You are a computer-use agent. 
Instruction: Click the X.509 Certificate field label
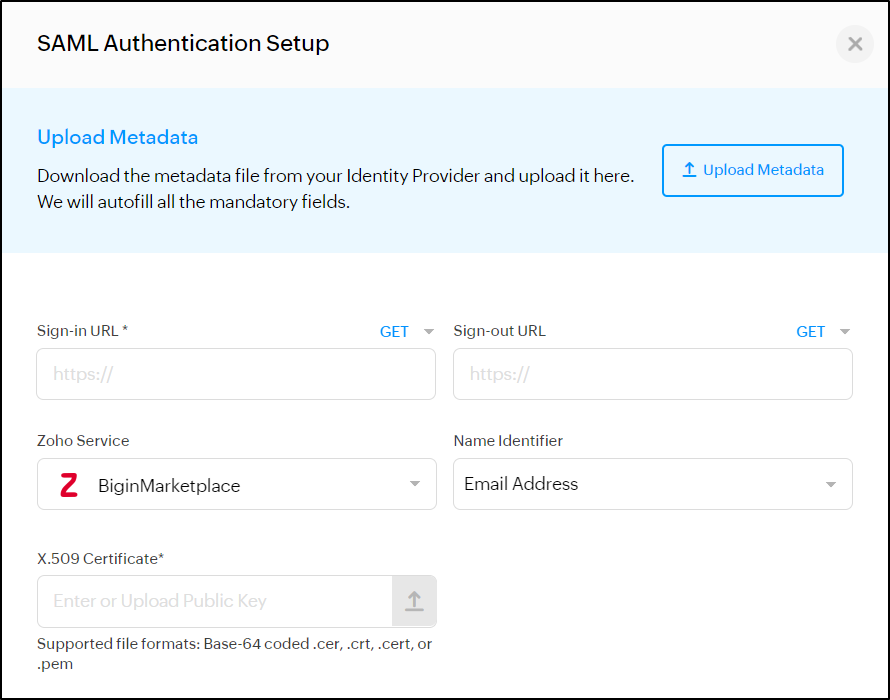pyautogui.click(x=100, y=558)
